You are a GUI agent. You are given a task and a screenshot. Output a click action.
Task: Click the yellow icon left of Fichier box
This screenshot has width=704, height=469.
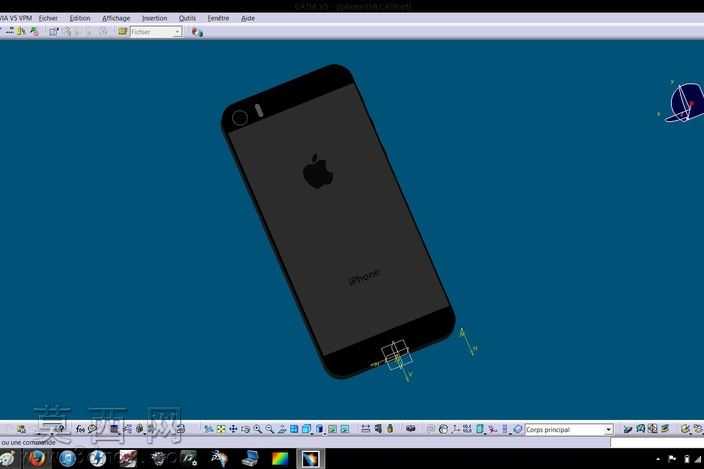[x=122, y=31]
